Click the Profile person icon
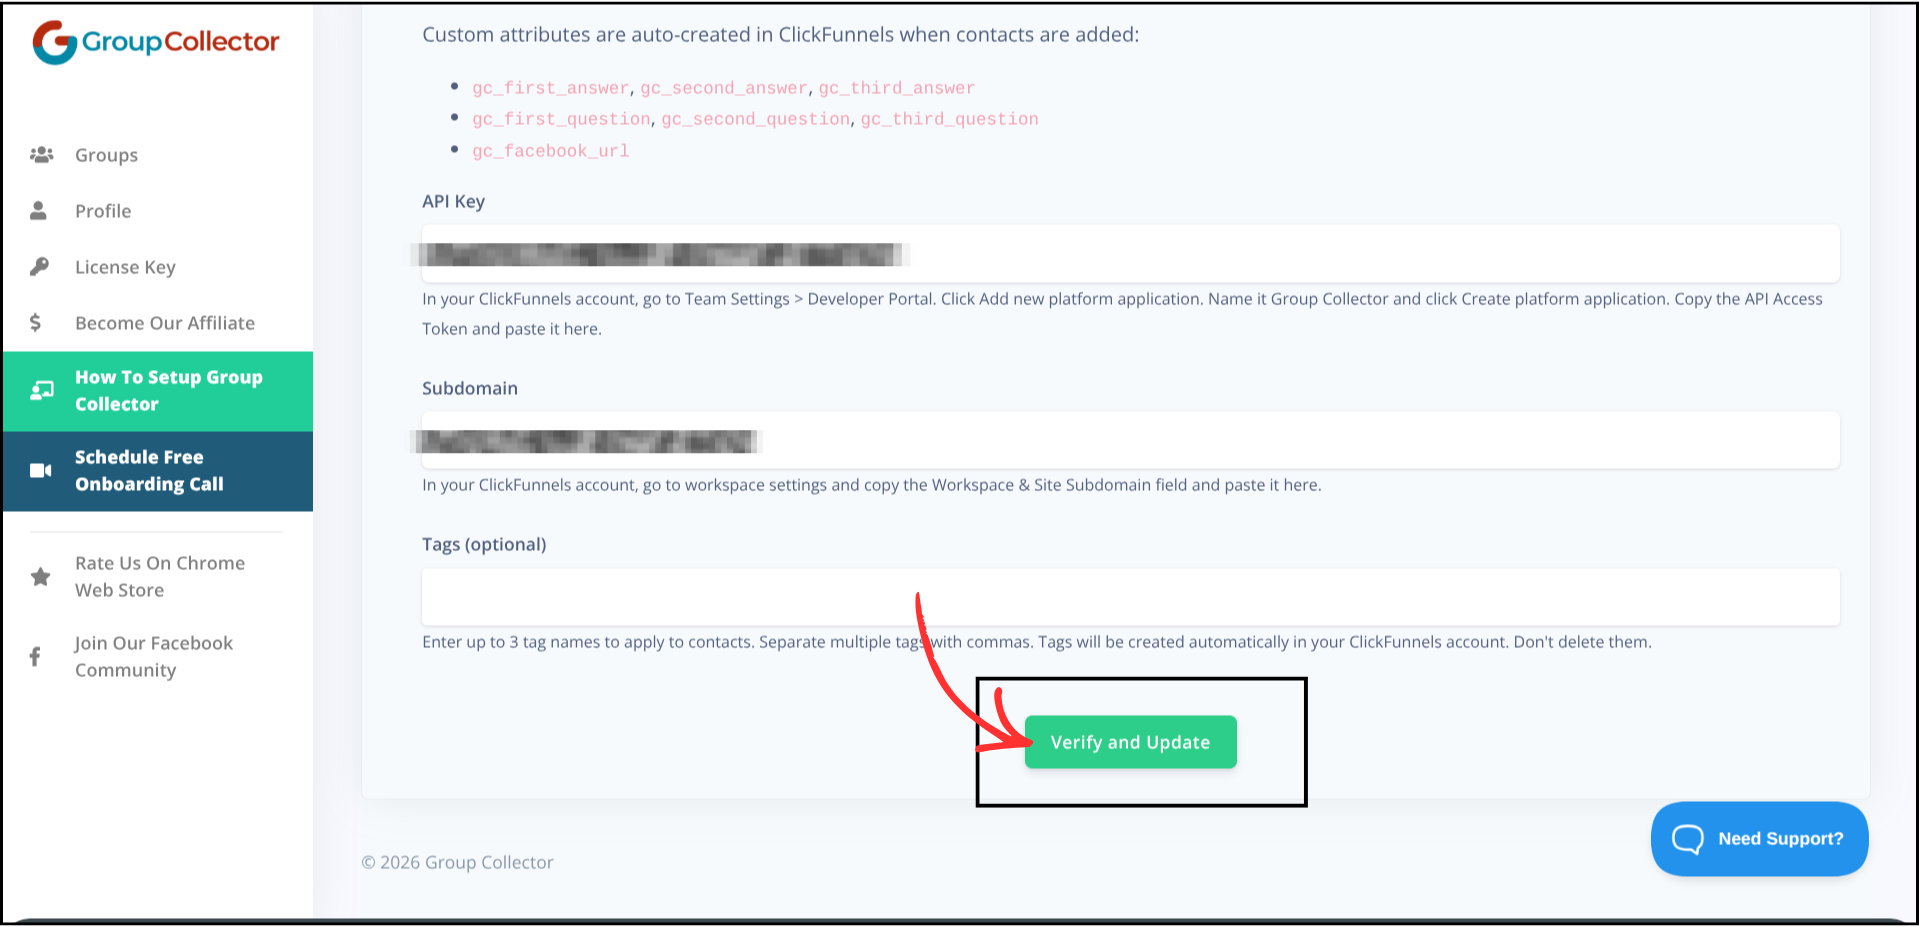 point(38,210)
